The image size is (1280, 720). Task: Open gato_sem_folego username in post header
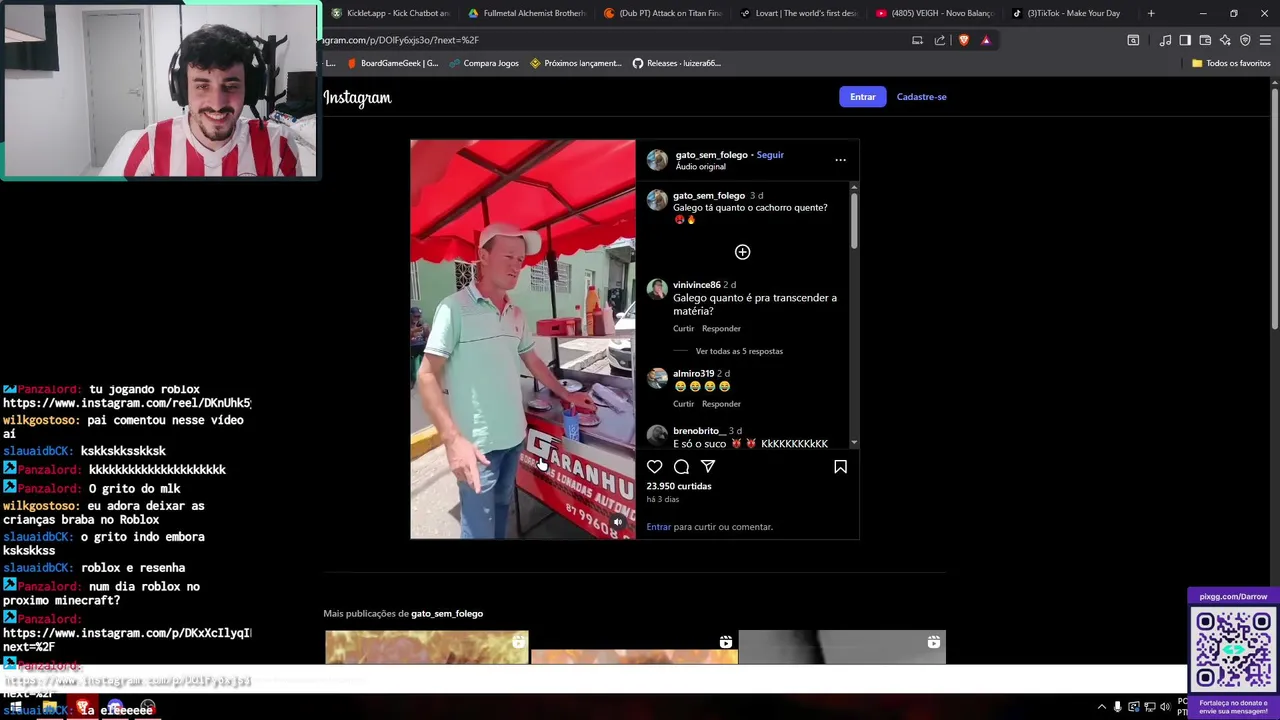pos(711,155)
